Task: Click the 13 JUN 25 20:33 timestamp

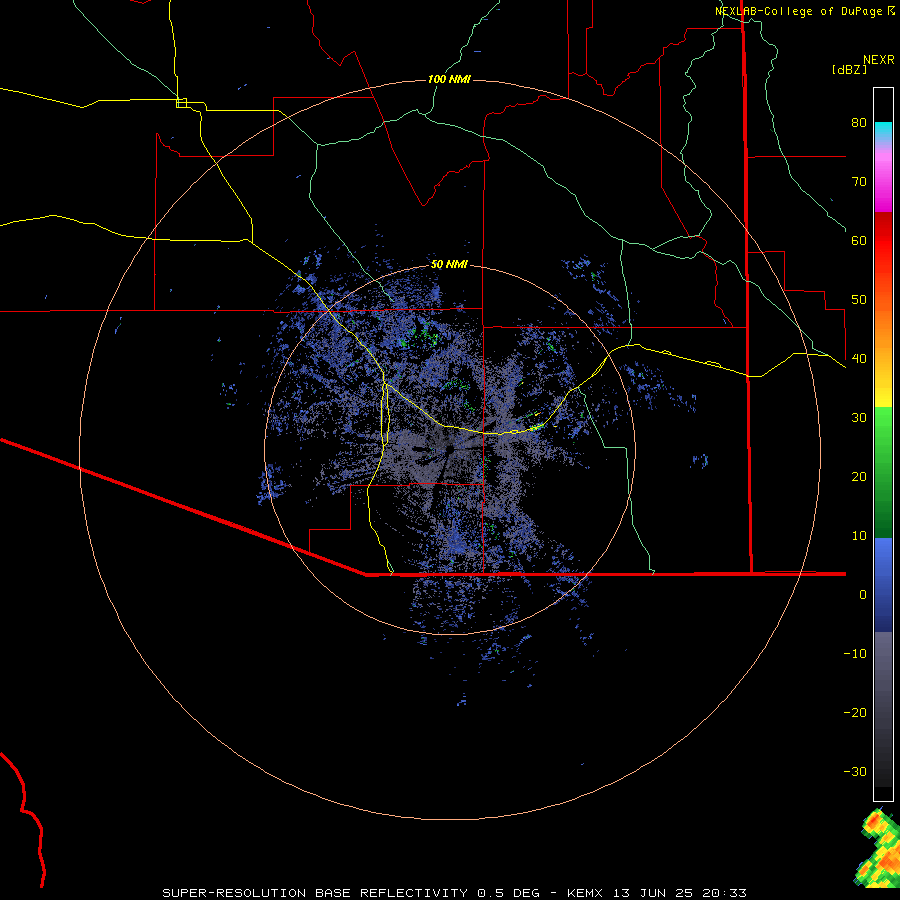Action: [x=679, y=893]
